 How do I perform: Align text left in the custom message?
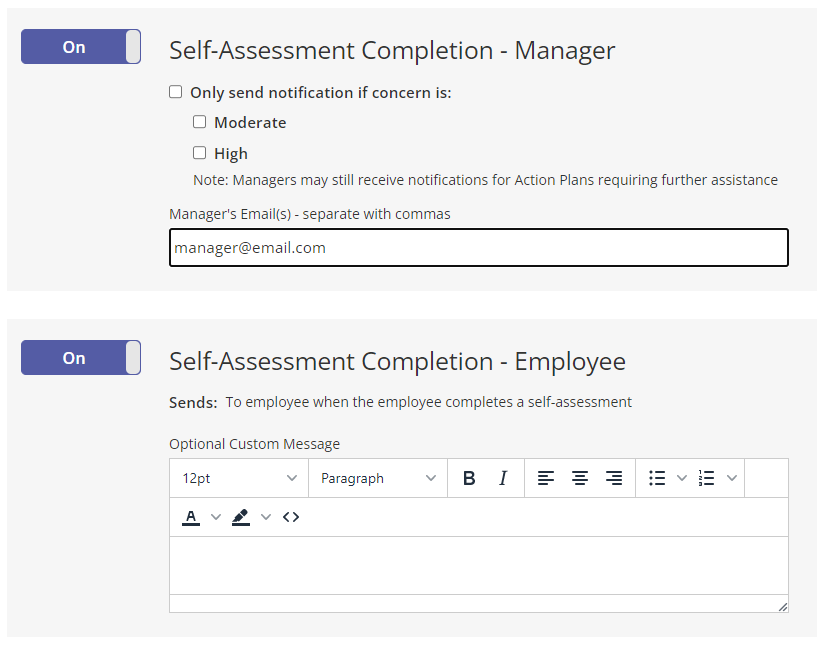click(545, 478)
